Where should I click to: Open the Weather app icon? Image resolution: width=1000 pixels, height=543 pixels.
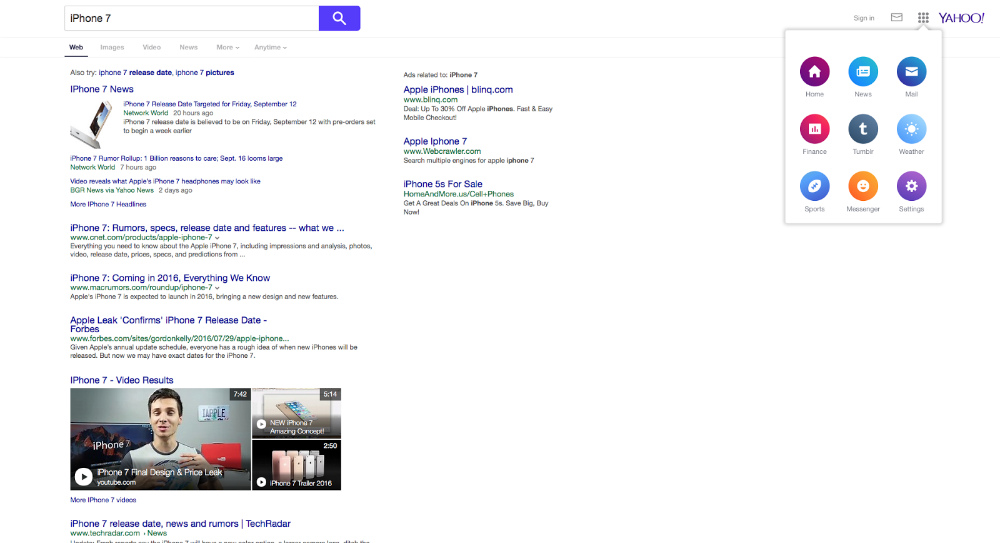[x=911, y=129]
